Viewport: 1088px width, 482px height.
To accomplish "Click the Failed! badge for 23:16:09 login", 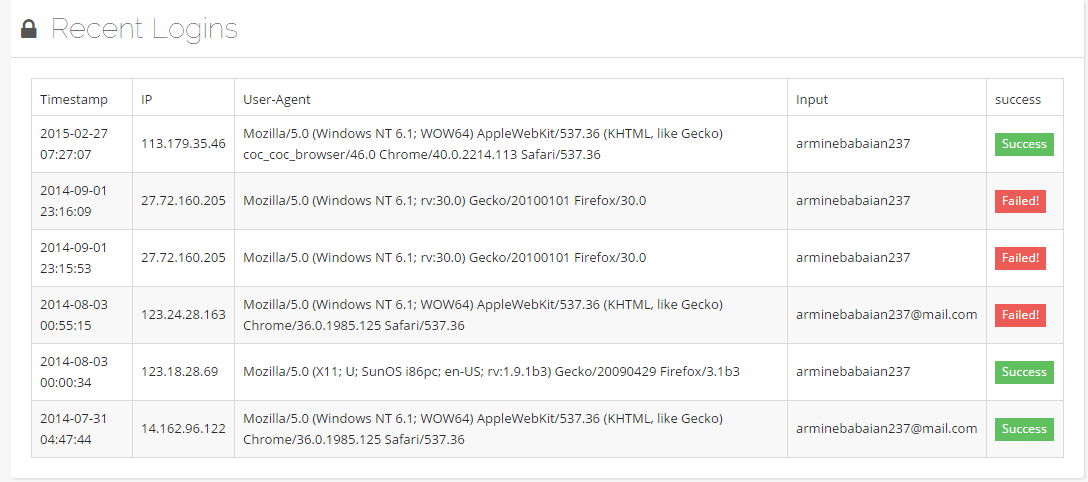I will (1020, 201).
